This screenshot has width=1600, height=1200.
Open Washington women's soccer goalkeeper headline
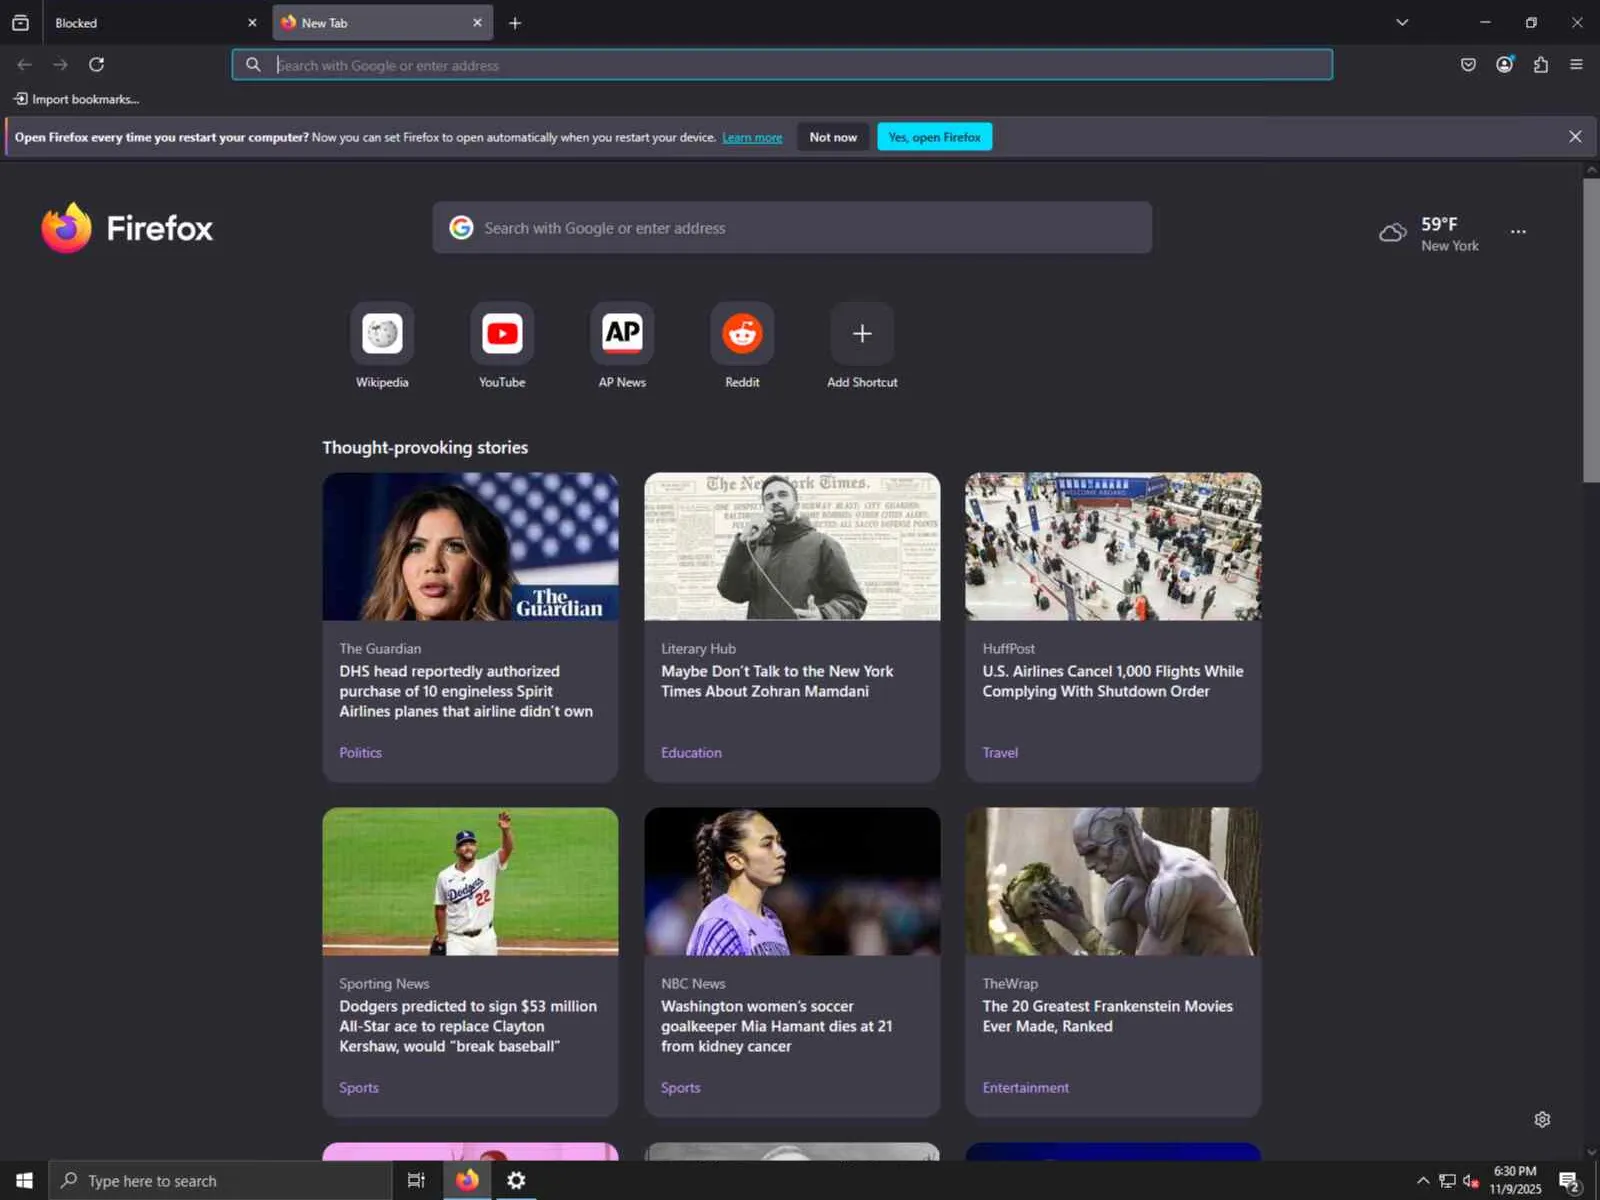click(x=777, y=1026)
